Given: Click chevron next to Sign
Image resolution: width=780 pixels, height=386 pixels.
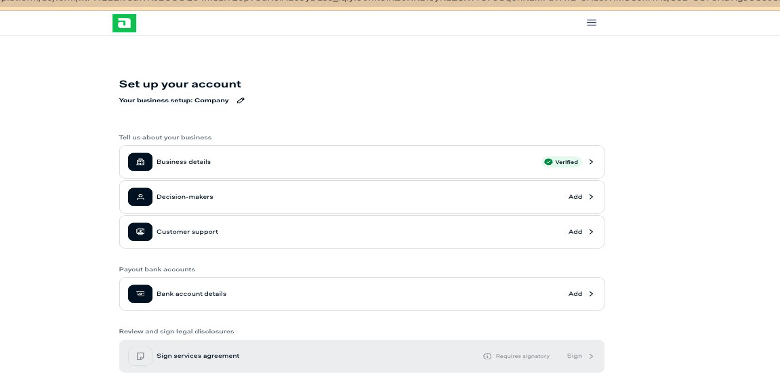Looking at the screenshot, I should tap(591, 356).
